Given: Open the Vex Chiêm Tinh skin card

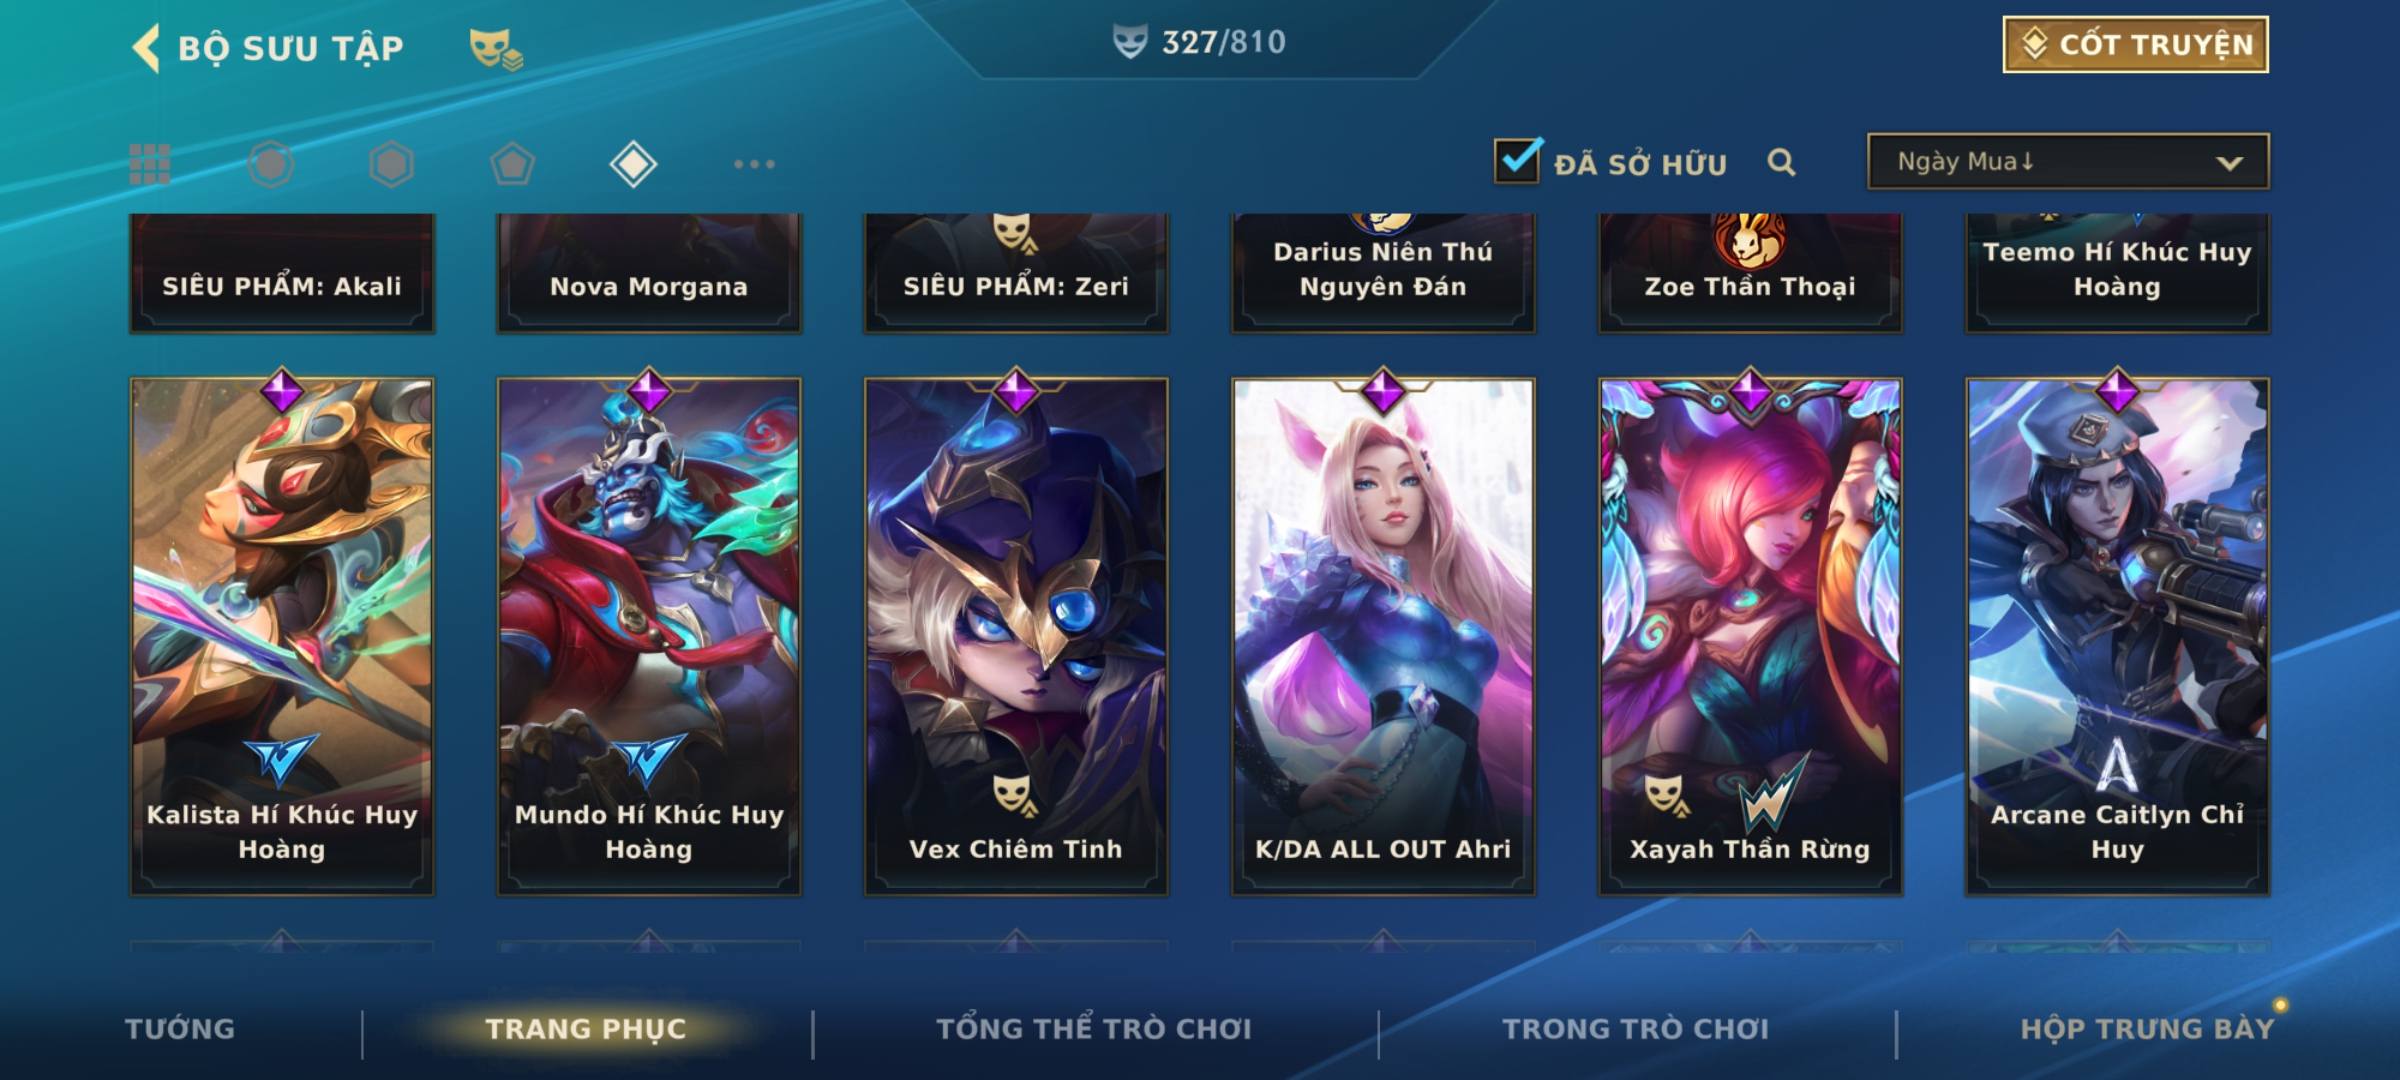Looking at the screenshot, I should point(1016,635).
